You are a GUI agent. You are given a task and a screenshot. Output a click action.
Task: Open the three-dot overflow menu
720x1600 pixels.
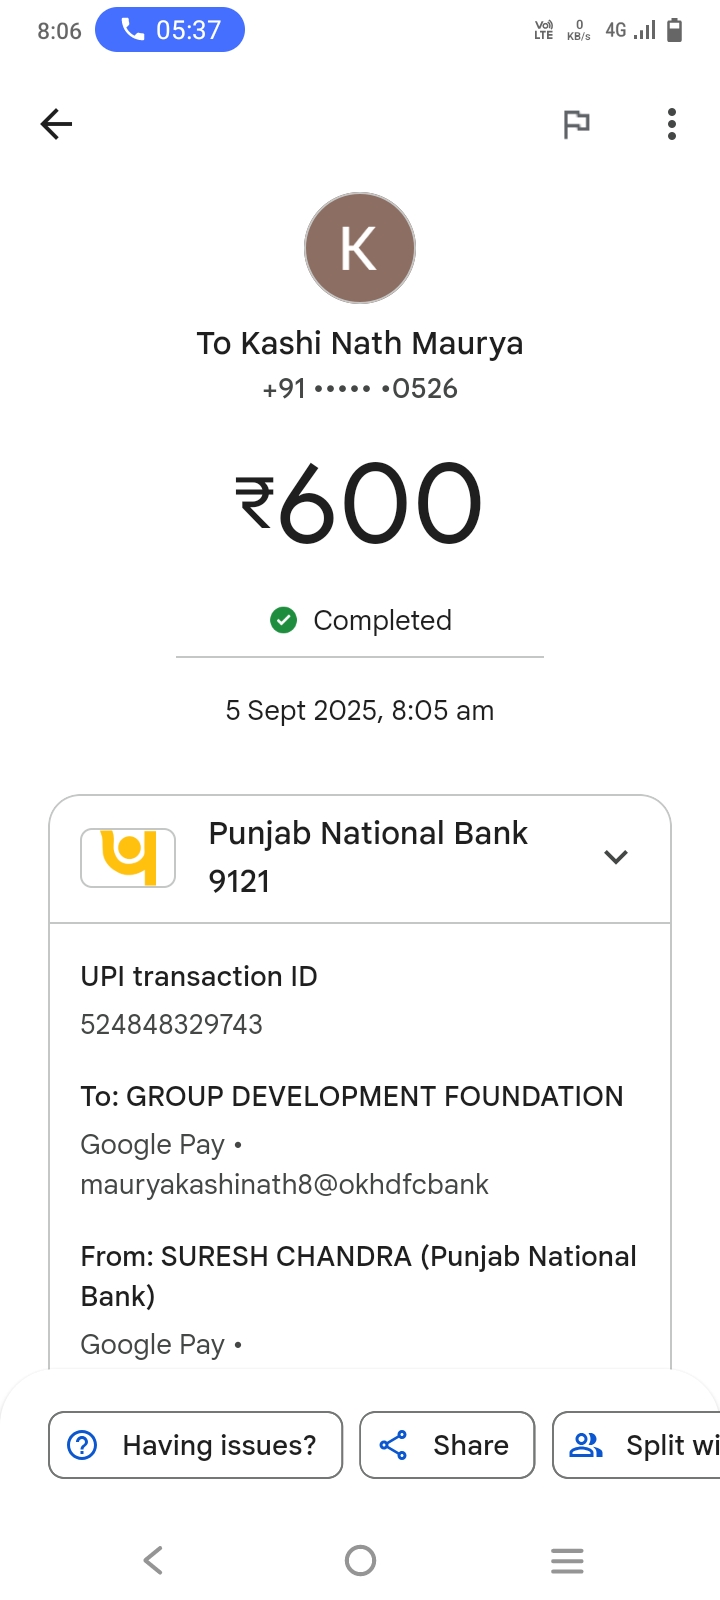(672, 124)
